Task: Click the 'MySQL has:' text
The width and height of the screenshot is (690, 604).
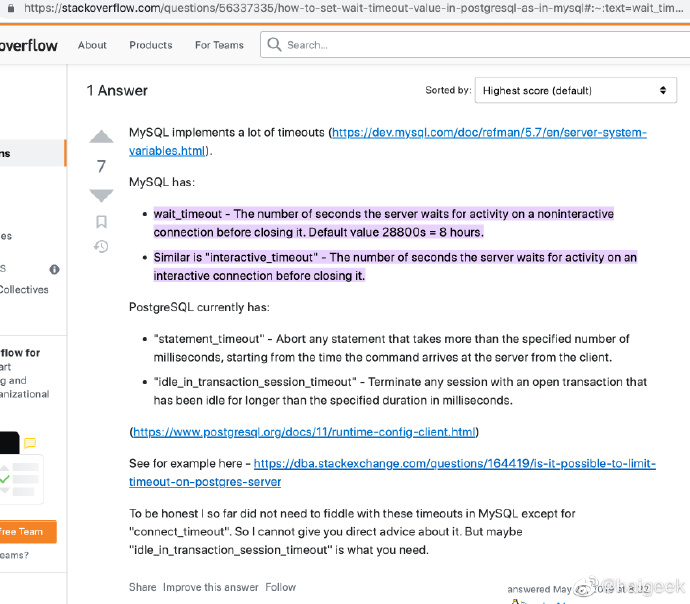Action: click(x=161, y=182)
